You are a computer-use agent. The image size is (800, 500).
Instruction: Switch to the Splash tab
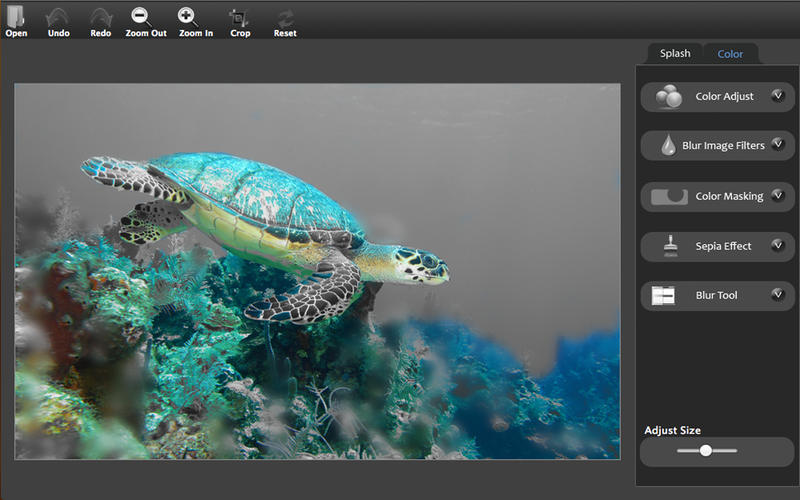pyautogui.click(x=675, y=53)
